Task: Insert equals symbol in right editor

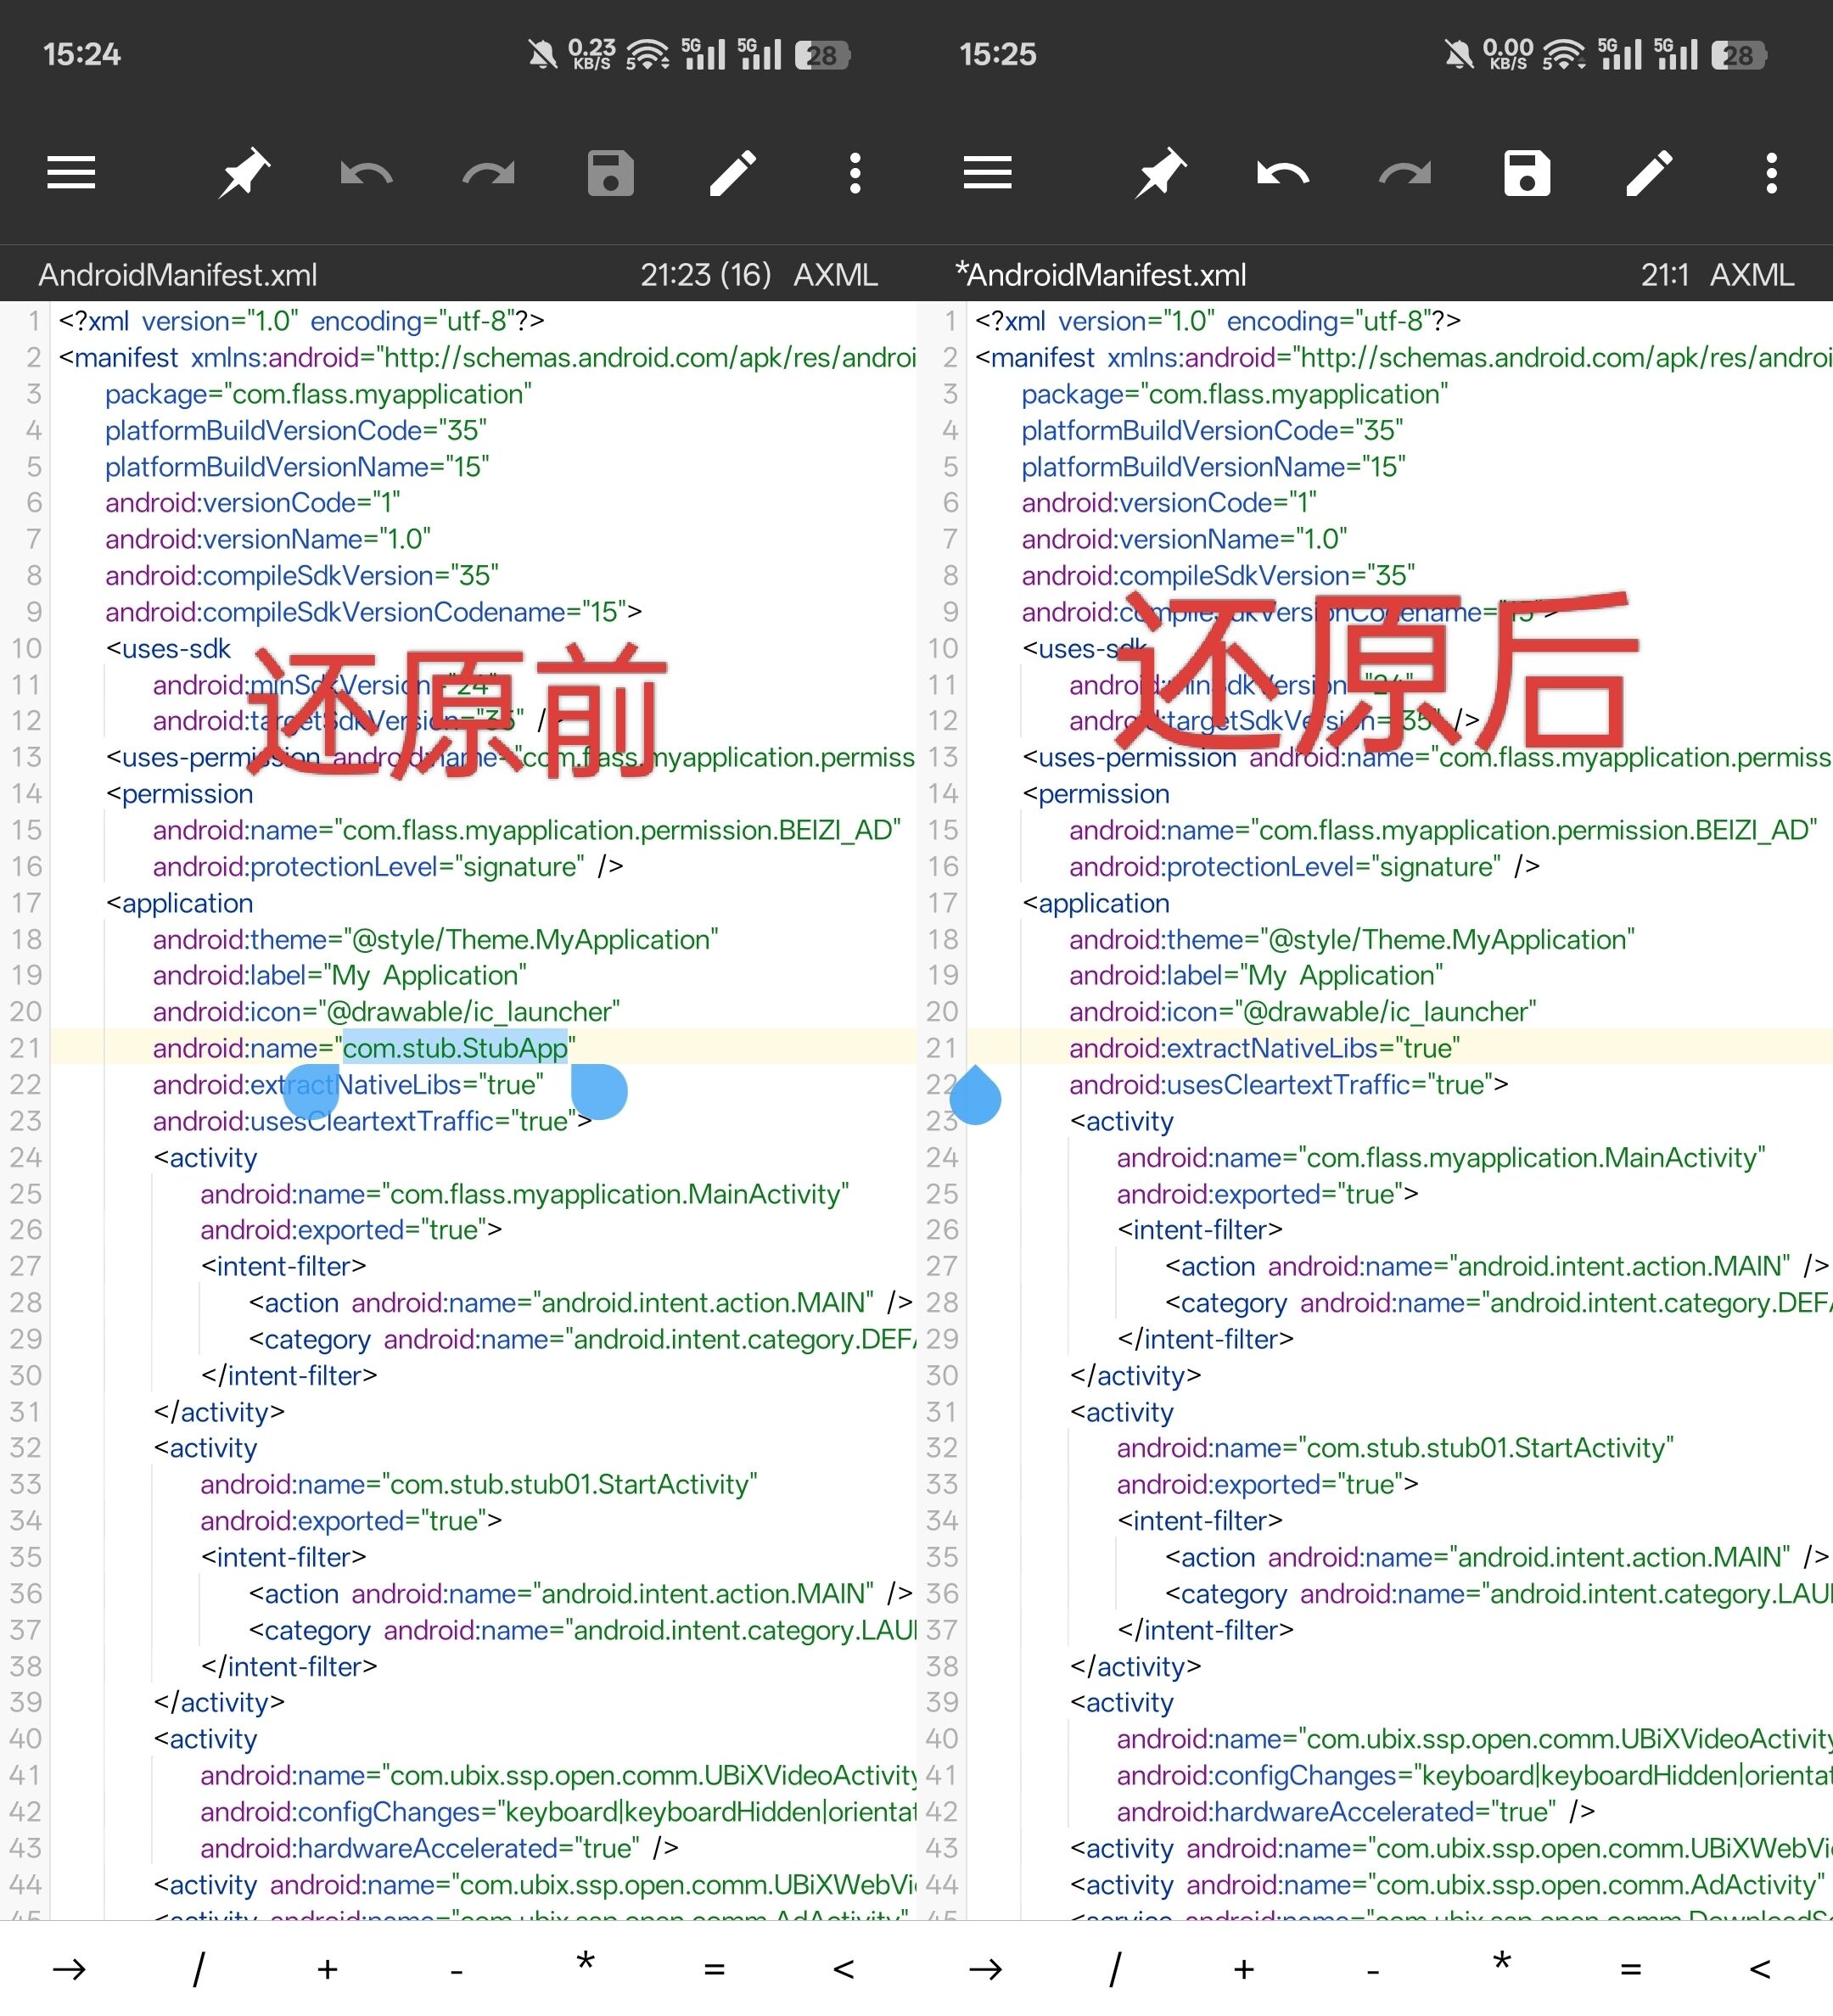Action: [x=1631, y=1969]
